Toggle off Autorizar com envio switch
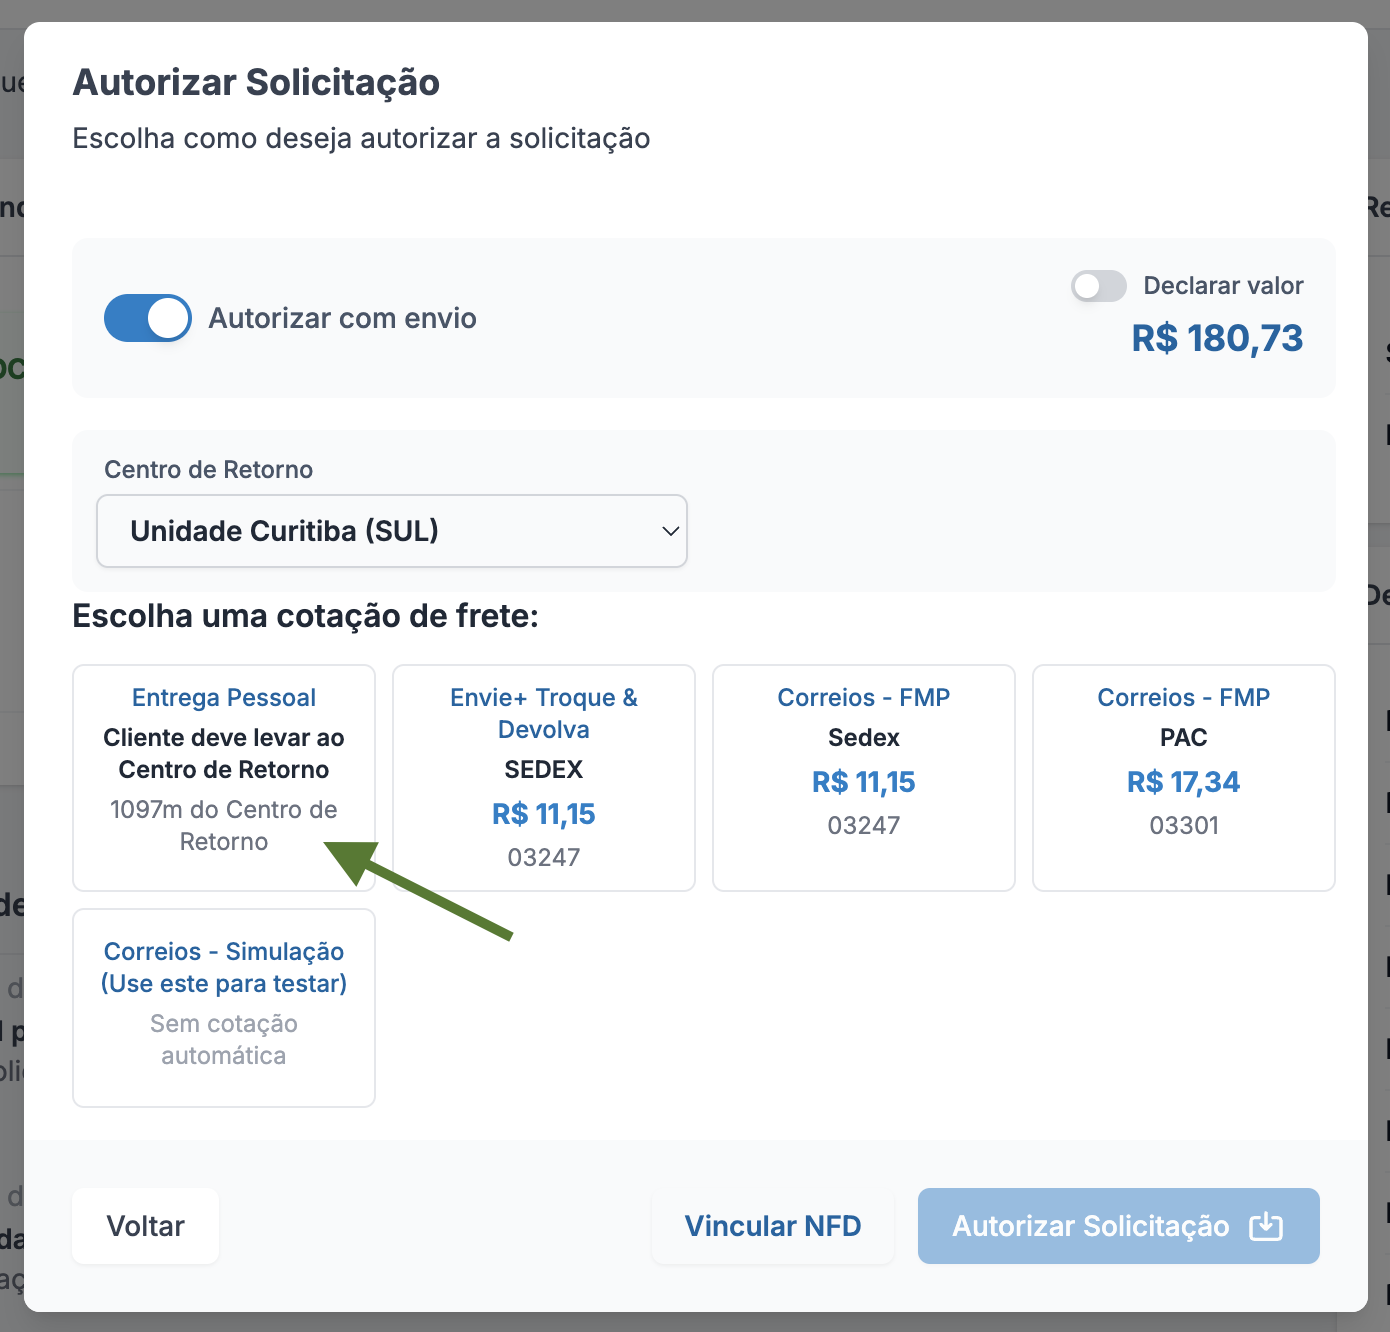The image size is (1390, 1332). pyautogui.click(x=148, y=318)
